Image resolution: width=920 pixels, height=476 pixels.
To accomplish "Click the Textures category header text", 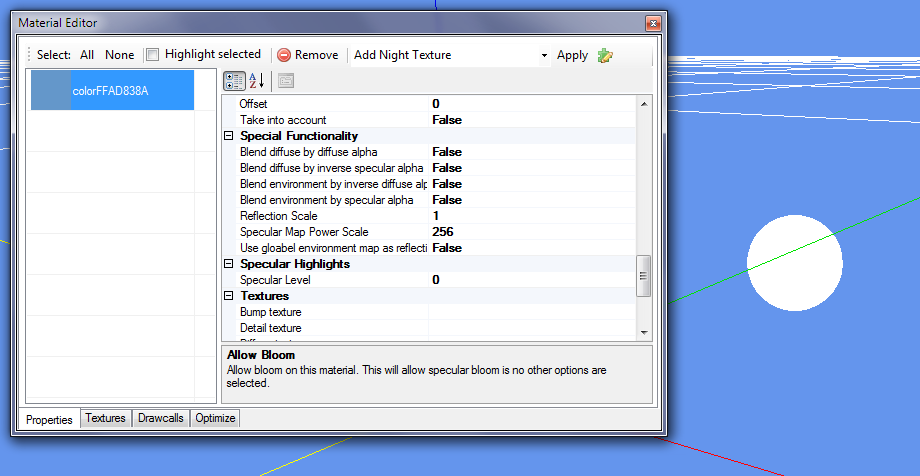I will coord(264,296).
